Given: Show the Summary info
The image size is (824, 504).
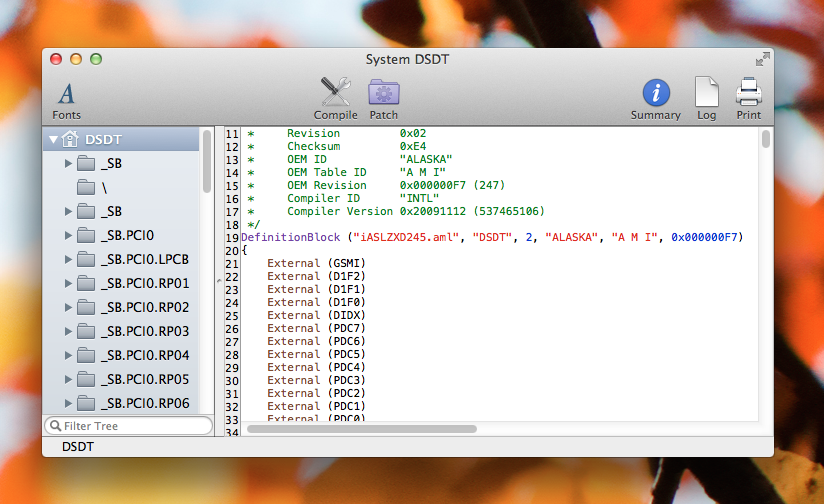Looking at the screenshot, I should tap(655, 100).
